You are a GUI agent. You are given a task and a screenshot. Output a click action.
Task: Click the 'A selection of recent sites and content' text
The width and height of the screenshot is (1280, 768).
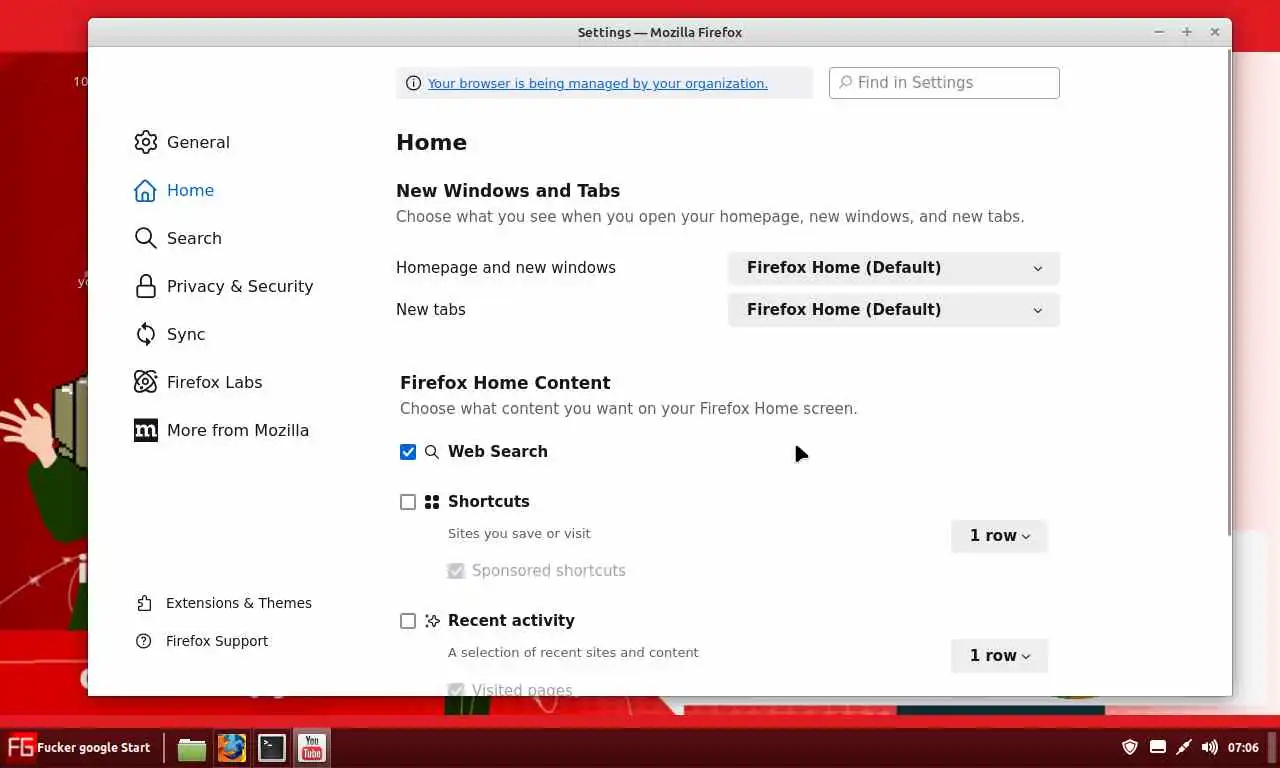[573, 653]
